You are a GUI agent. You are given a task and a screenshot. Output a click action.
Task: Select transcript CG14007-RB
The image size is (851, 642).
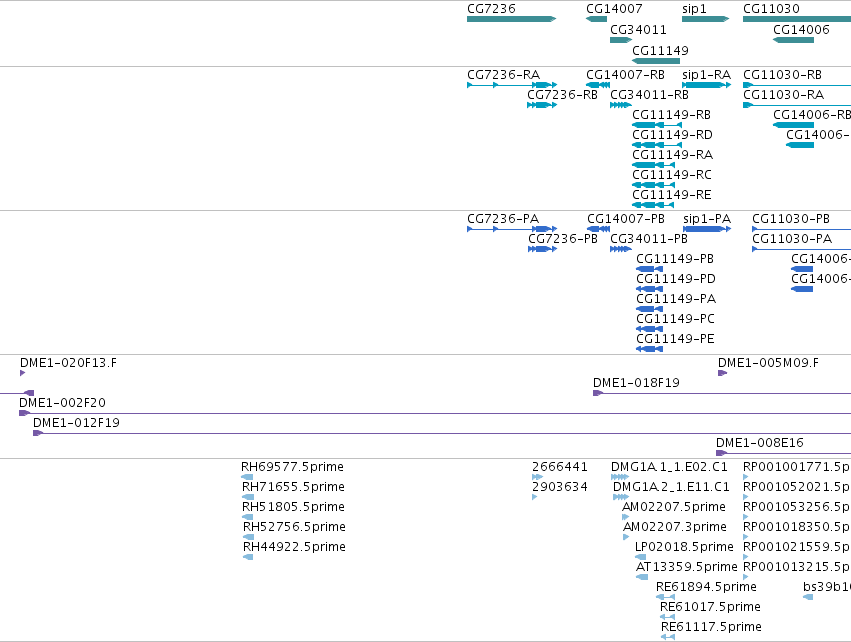pos(598,85)
